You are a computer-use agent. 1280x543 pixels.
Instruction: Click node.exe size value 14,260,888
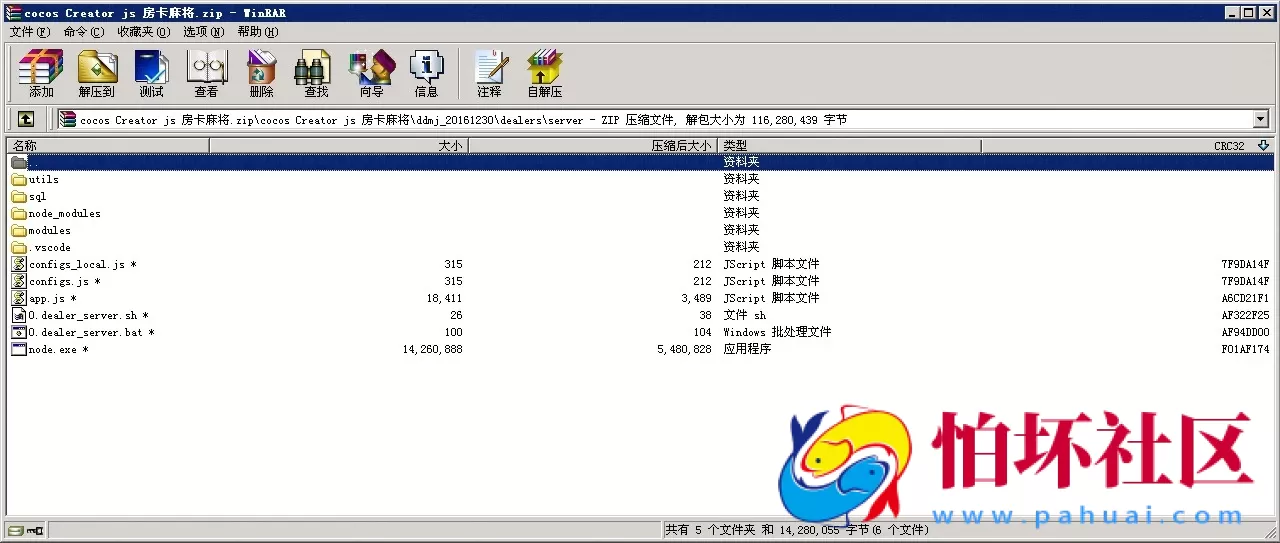(432, 350)
